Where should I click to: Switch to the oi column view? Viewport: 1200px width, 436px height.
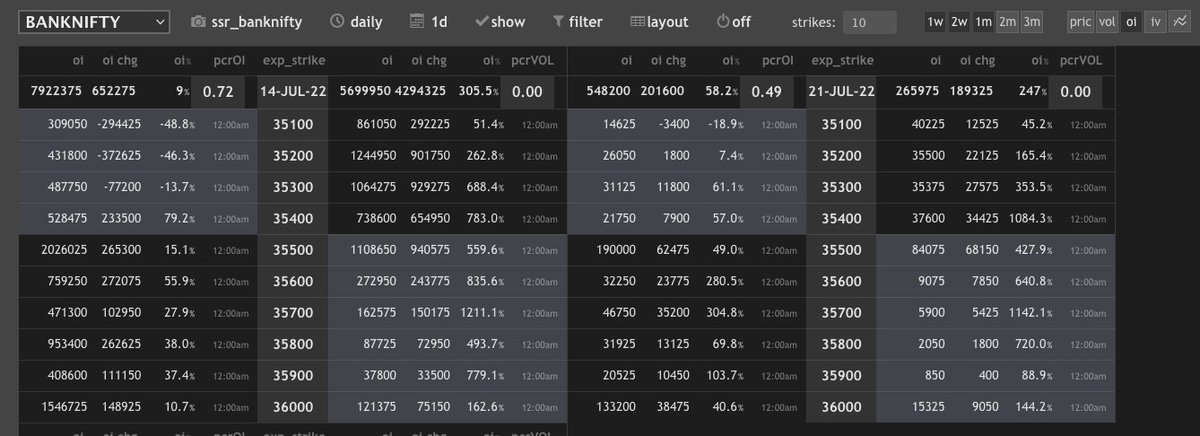point(1131,22)
